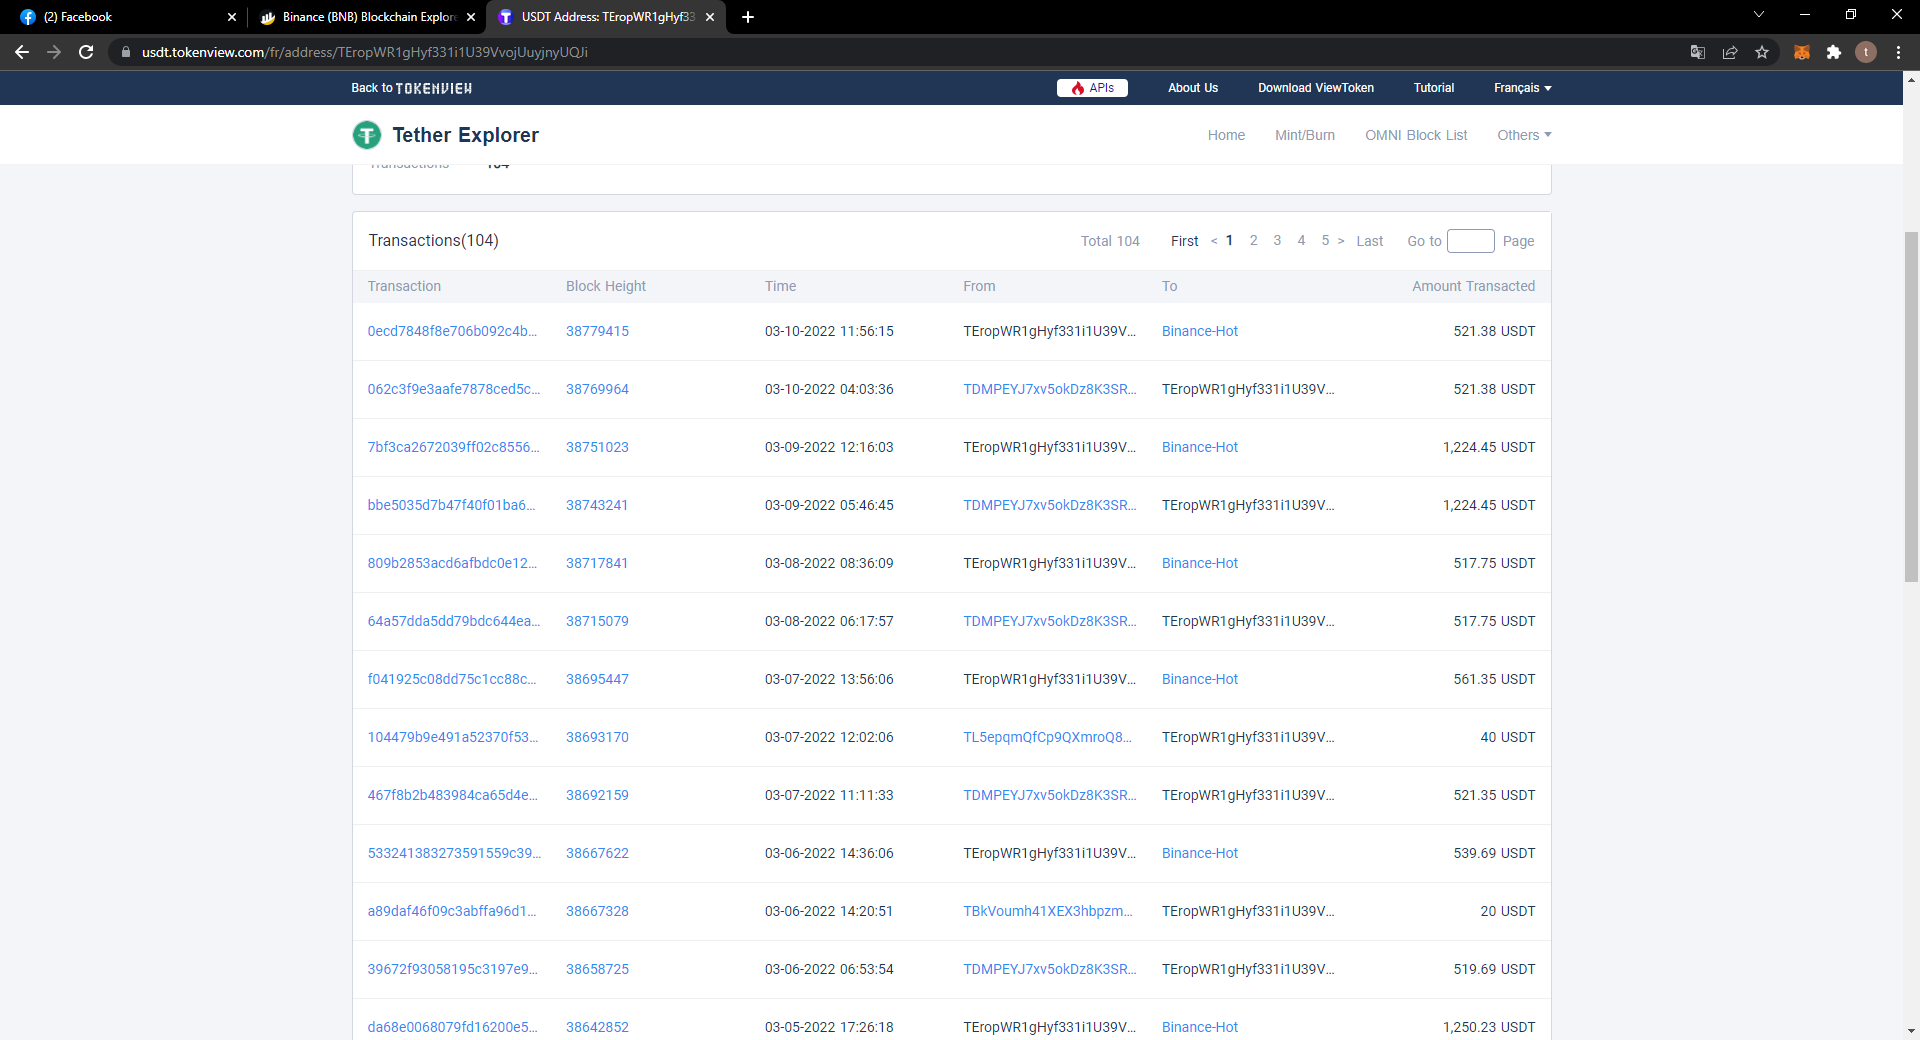Select amount text "1,224.45 USDT" at 12:16:03
Image resolution: width=1920 pixels, height=1040 pixels.
coord(1489,447)
